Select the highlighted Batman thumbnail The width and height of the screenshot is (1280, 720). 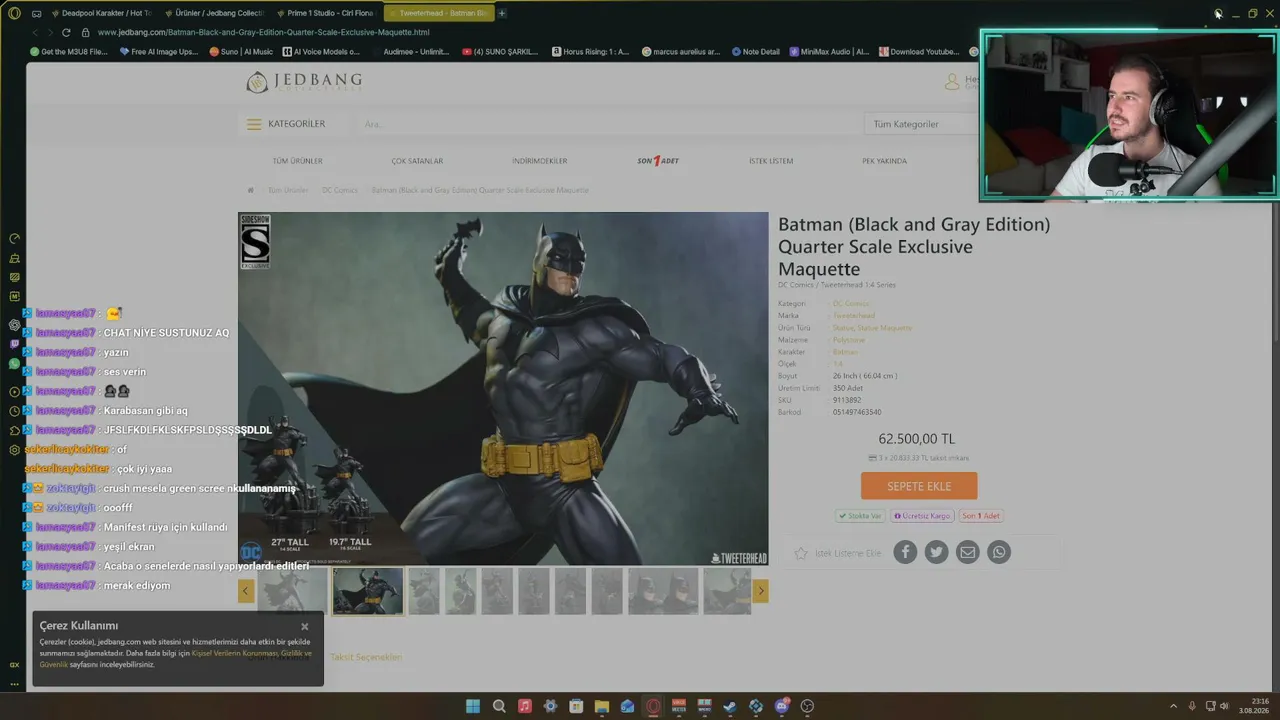tap(368, 591)
